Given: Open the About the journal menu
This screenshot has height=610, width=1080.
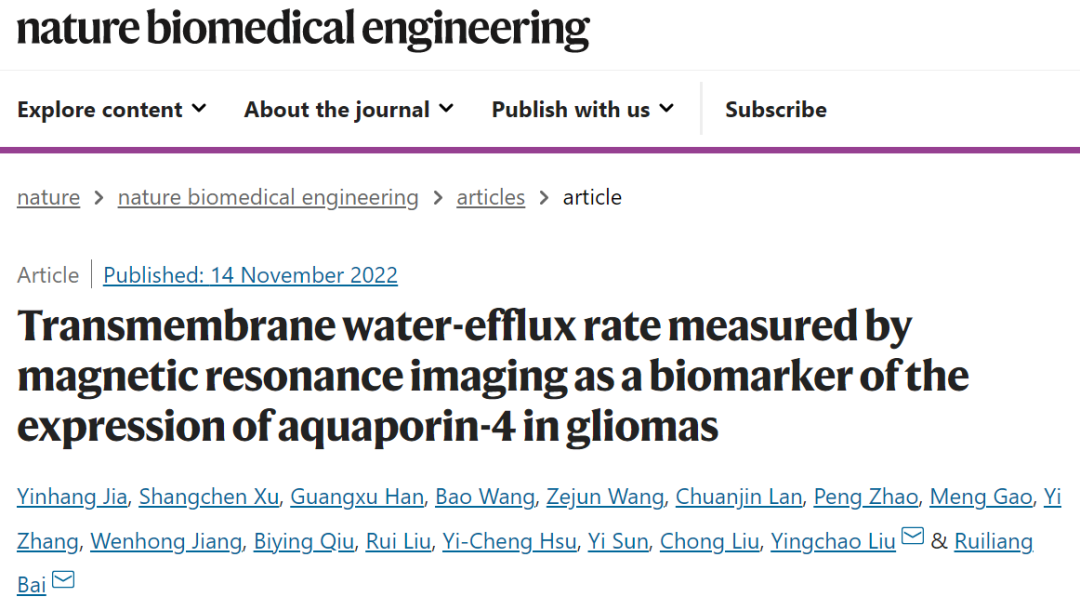Looking at the screenshot, I should coord(348,110).
